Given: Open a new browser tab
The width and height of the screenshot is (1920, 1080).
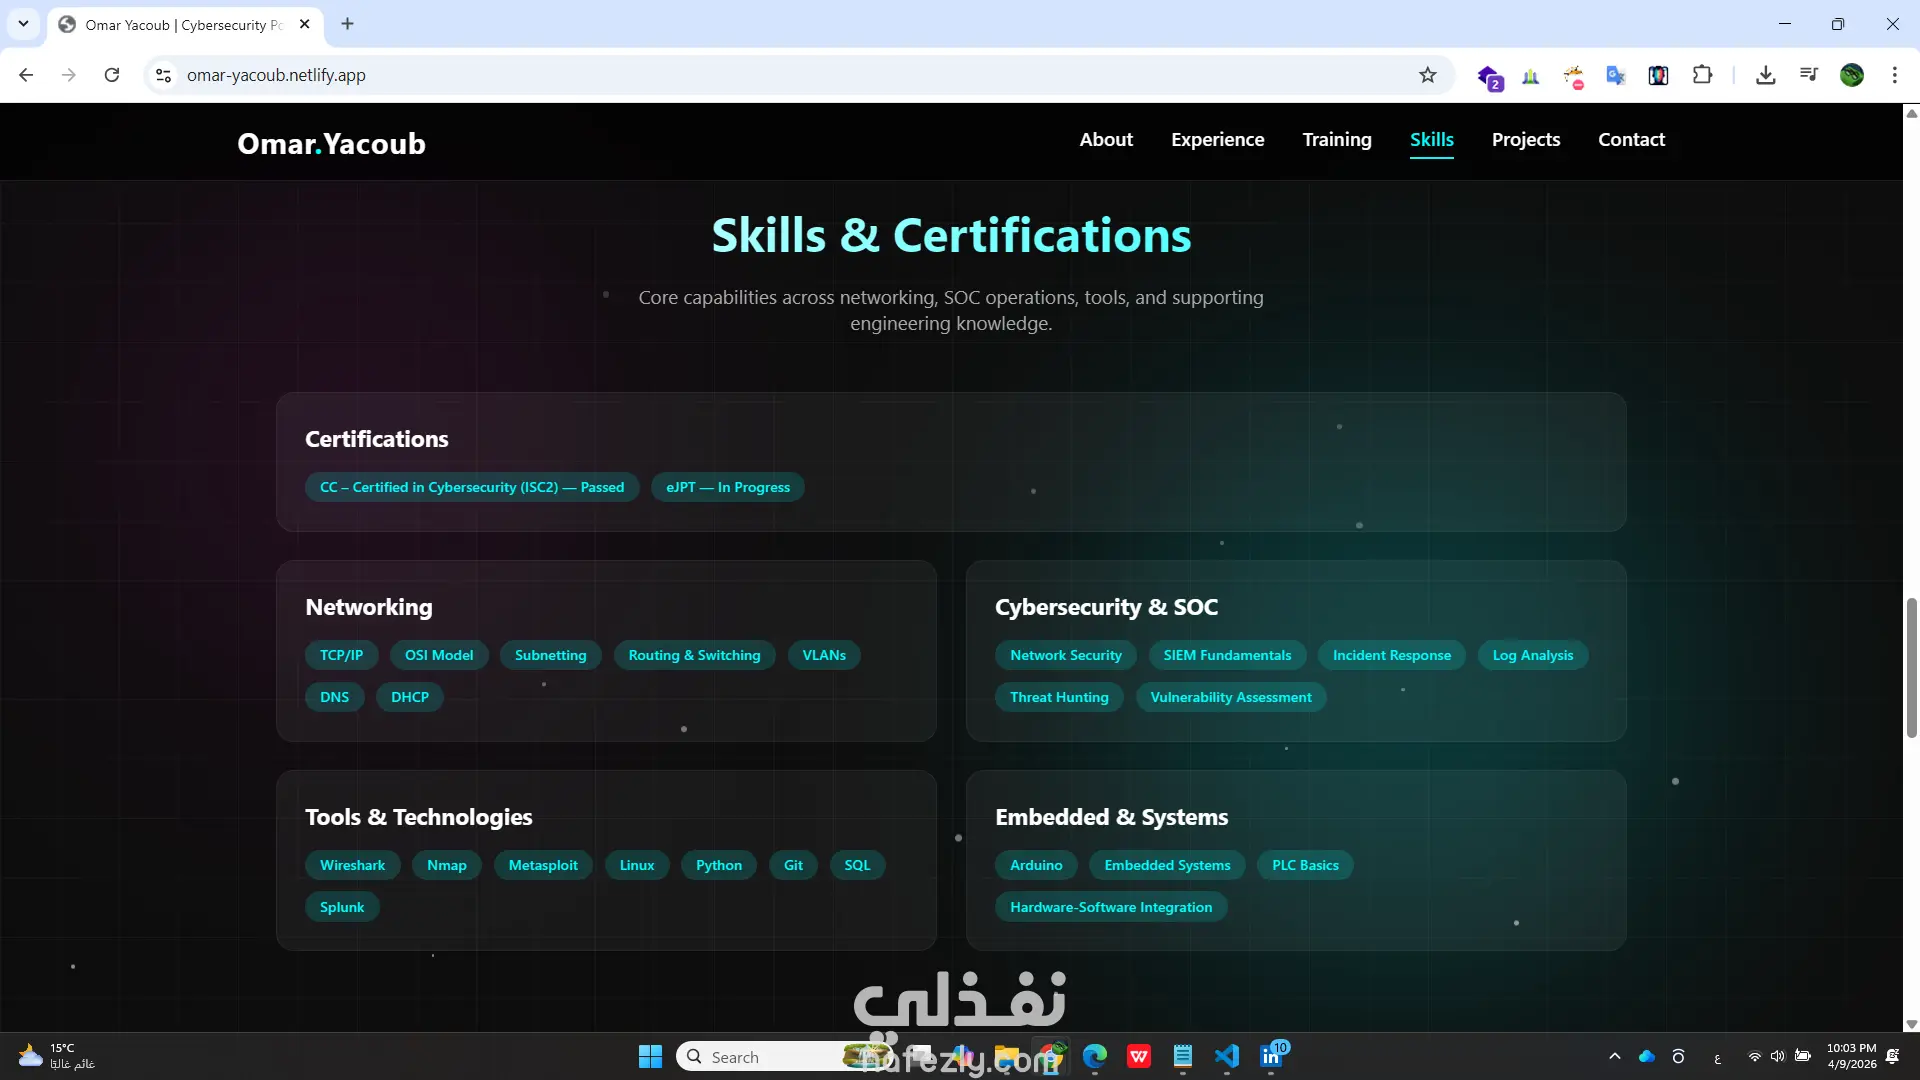Looking at the screenshot, I should pos(347,24).
